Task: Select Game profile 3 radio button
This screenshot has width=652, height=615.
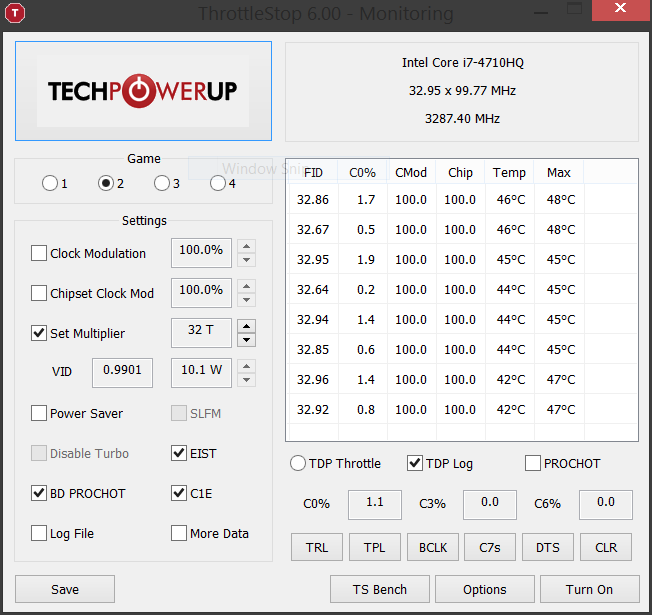Action: (x=162, y=183)
